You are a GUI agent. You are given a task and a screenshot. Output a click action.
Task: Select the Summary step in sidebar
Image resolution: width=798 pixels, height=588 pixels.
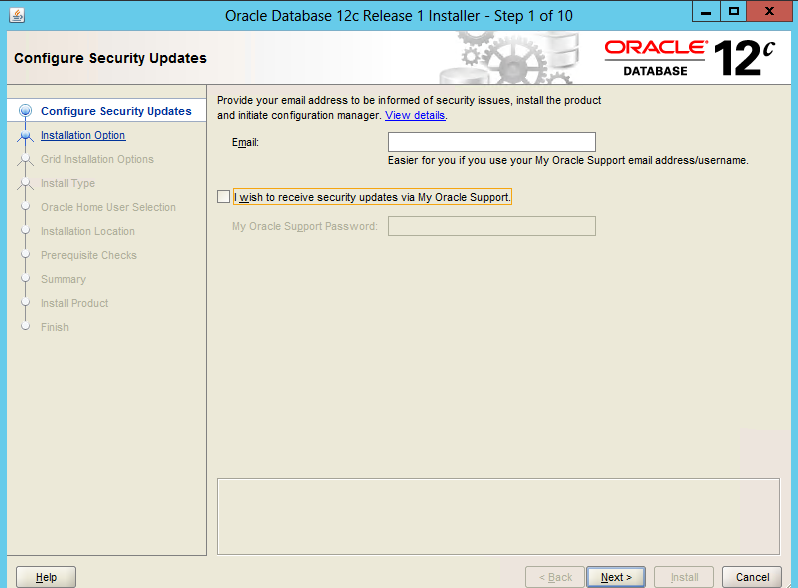pyautogui.click(x=63, y=279)
